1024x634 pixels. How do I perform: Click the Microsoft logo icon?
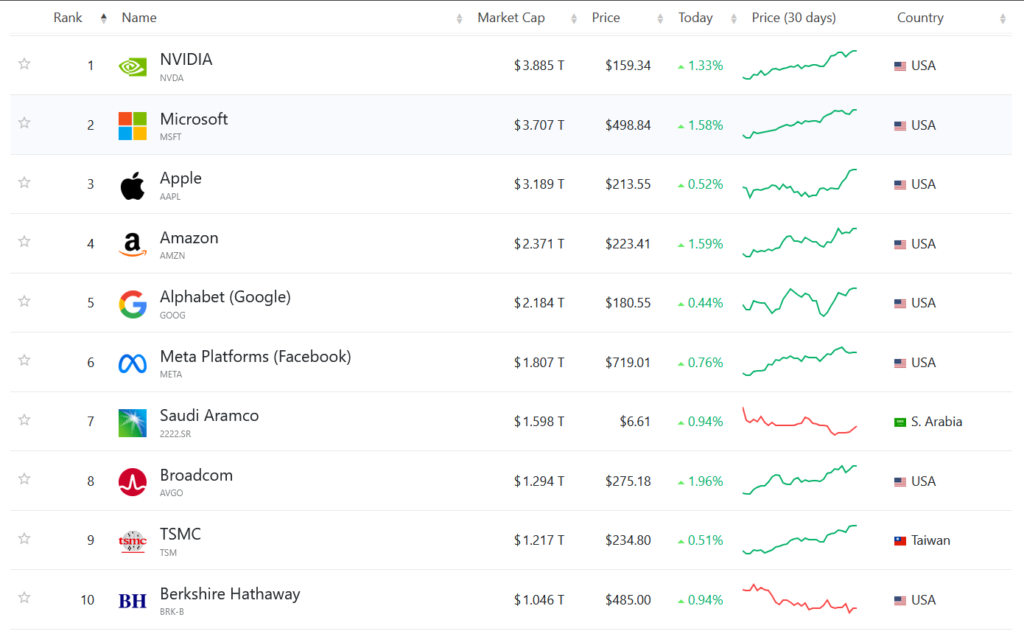coord(132,126)
